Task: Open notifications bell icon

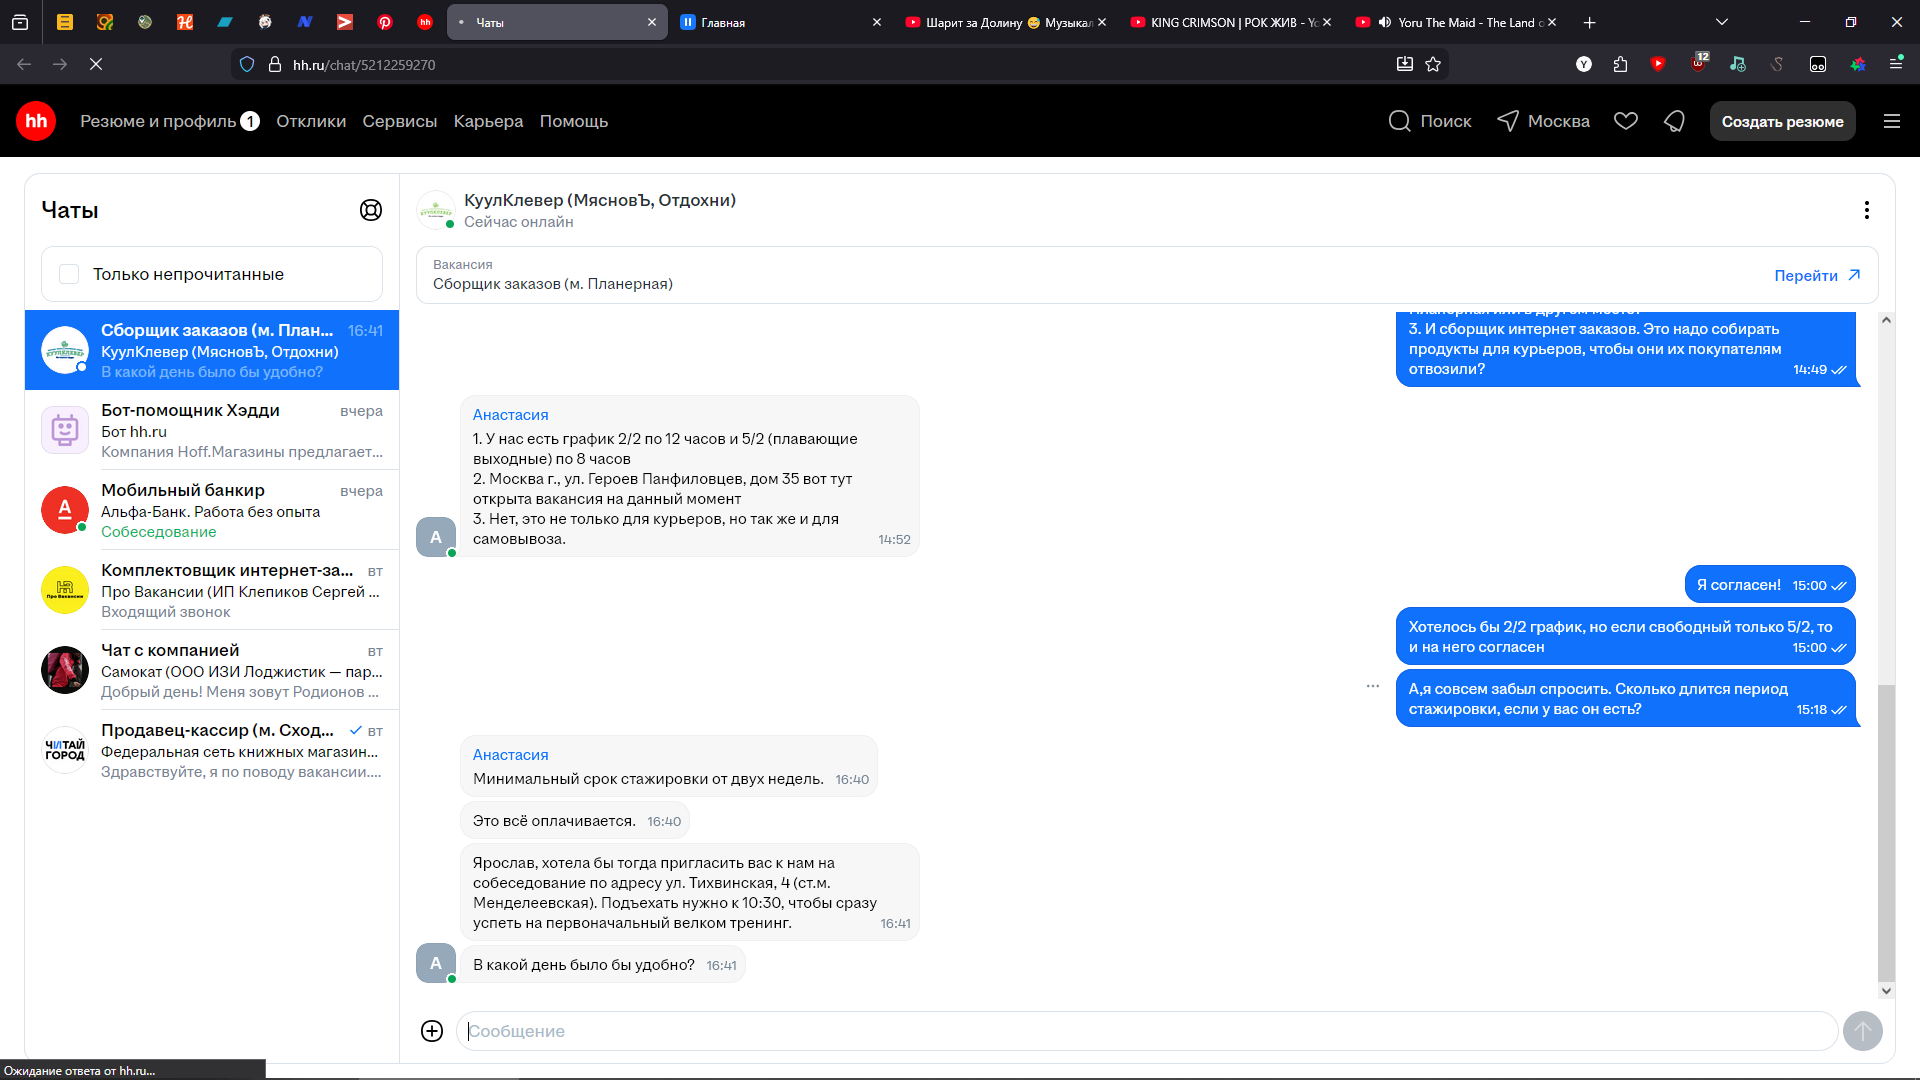Action: click(x=1674, y=121)
